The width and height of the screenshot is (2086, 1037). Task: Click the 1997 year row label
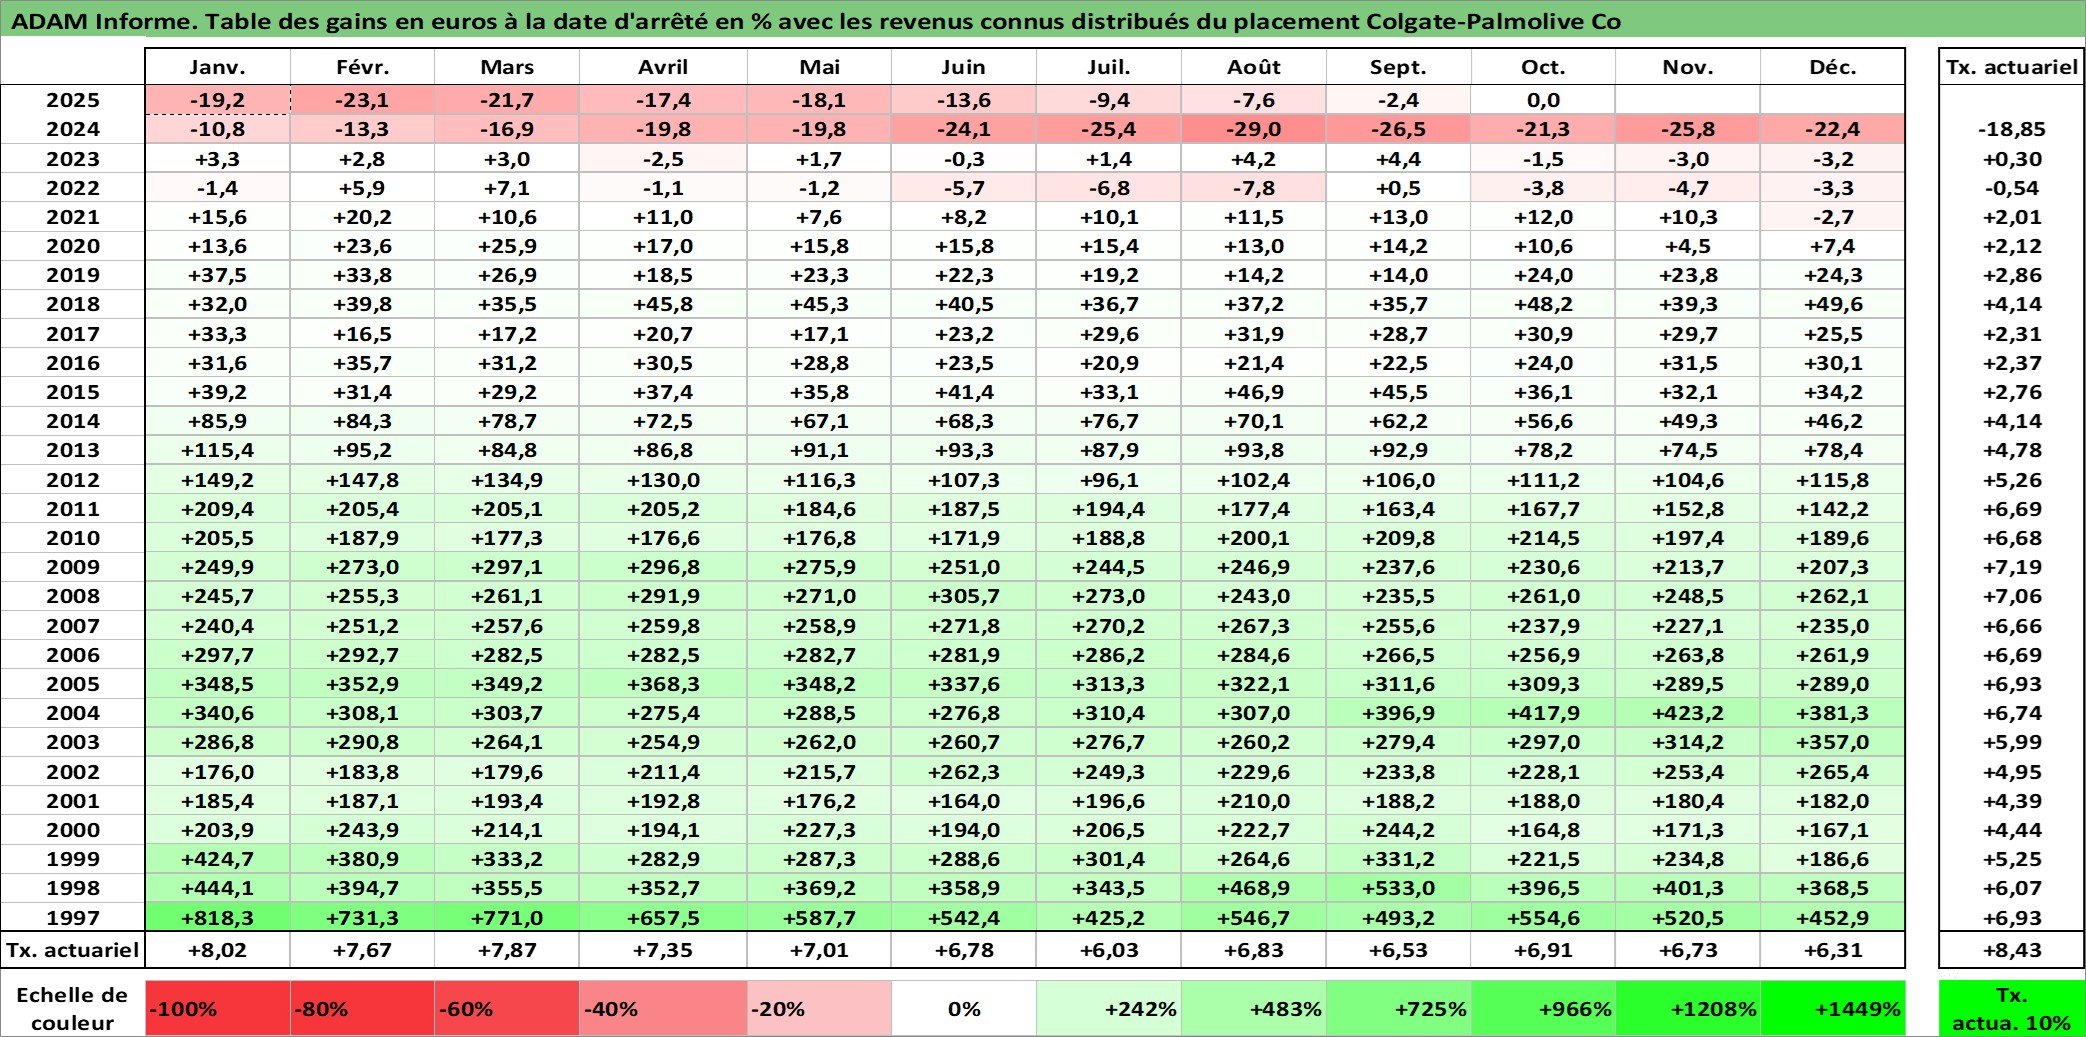click(73, 917)
